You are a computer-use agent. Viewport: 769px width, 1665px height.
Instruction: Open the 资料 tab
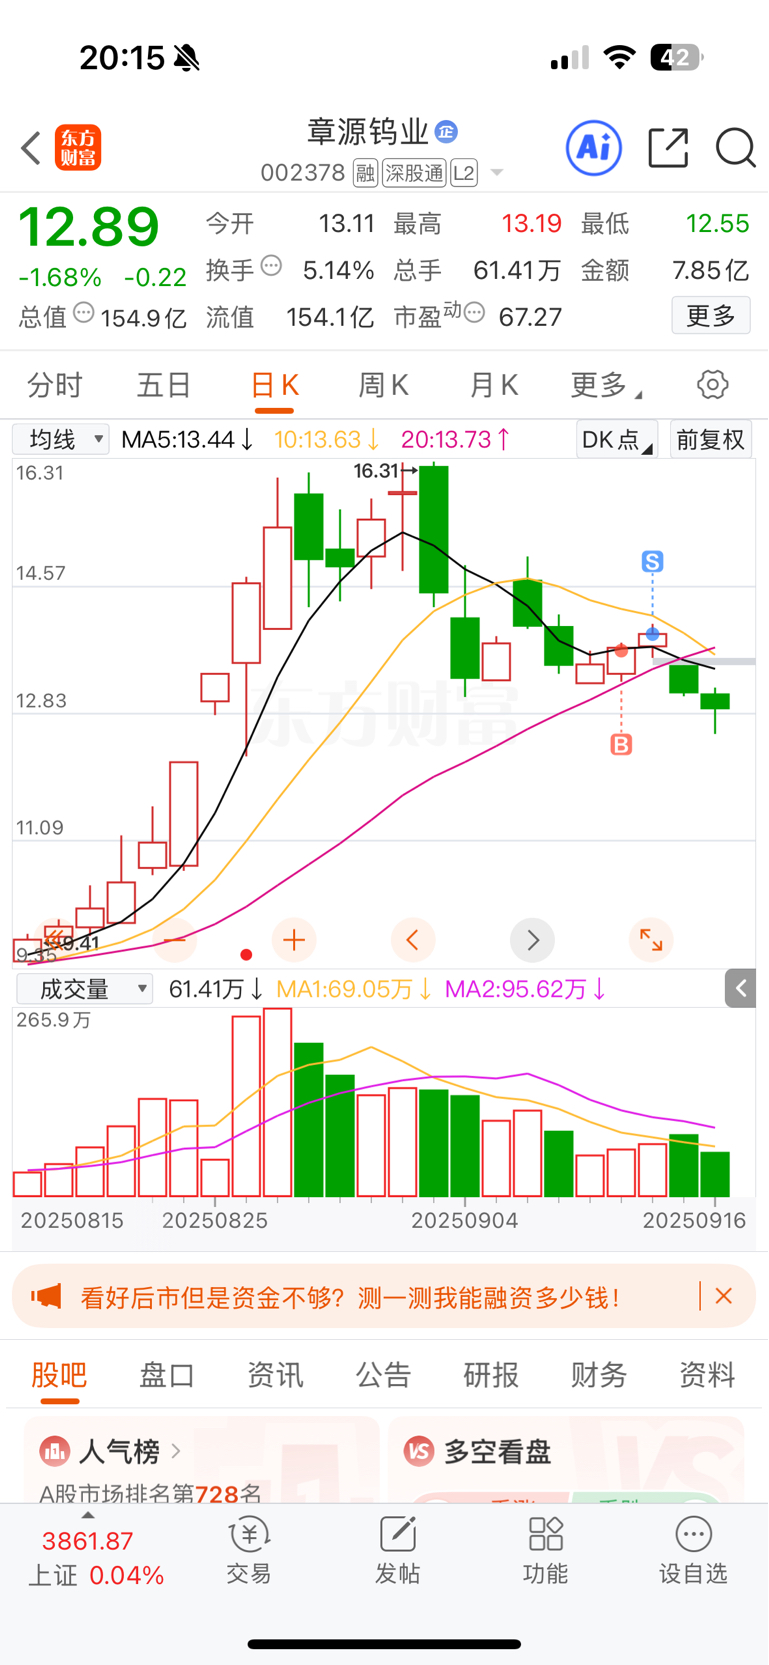point(707,1375)
